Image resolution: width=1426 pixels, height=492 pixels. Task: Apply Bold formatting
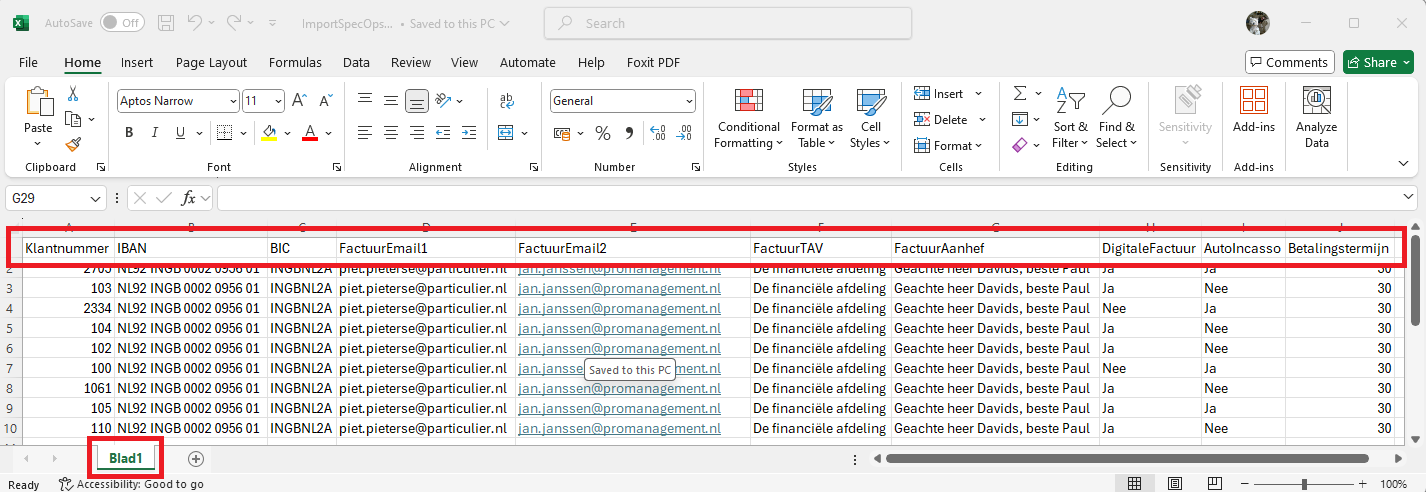pyautogui.click(x=129, y=133)
